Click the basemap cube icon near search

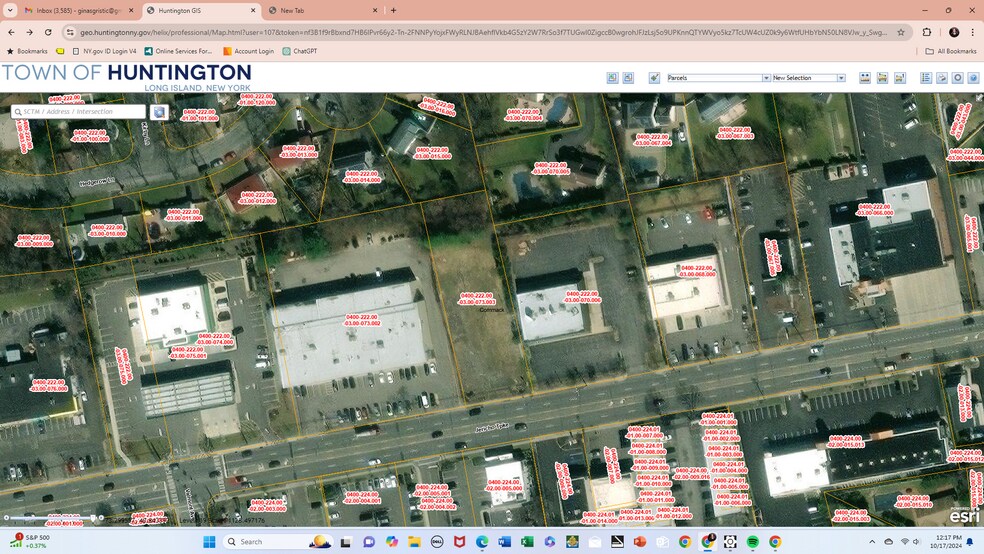point(159,112)
